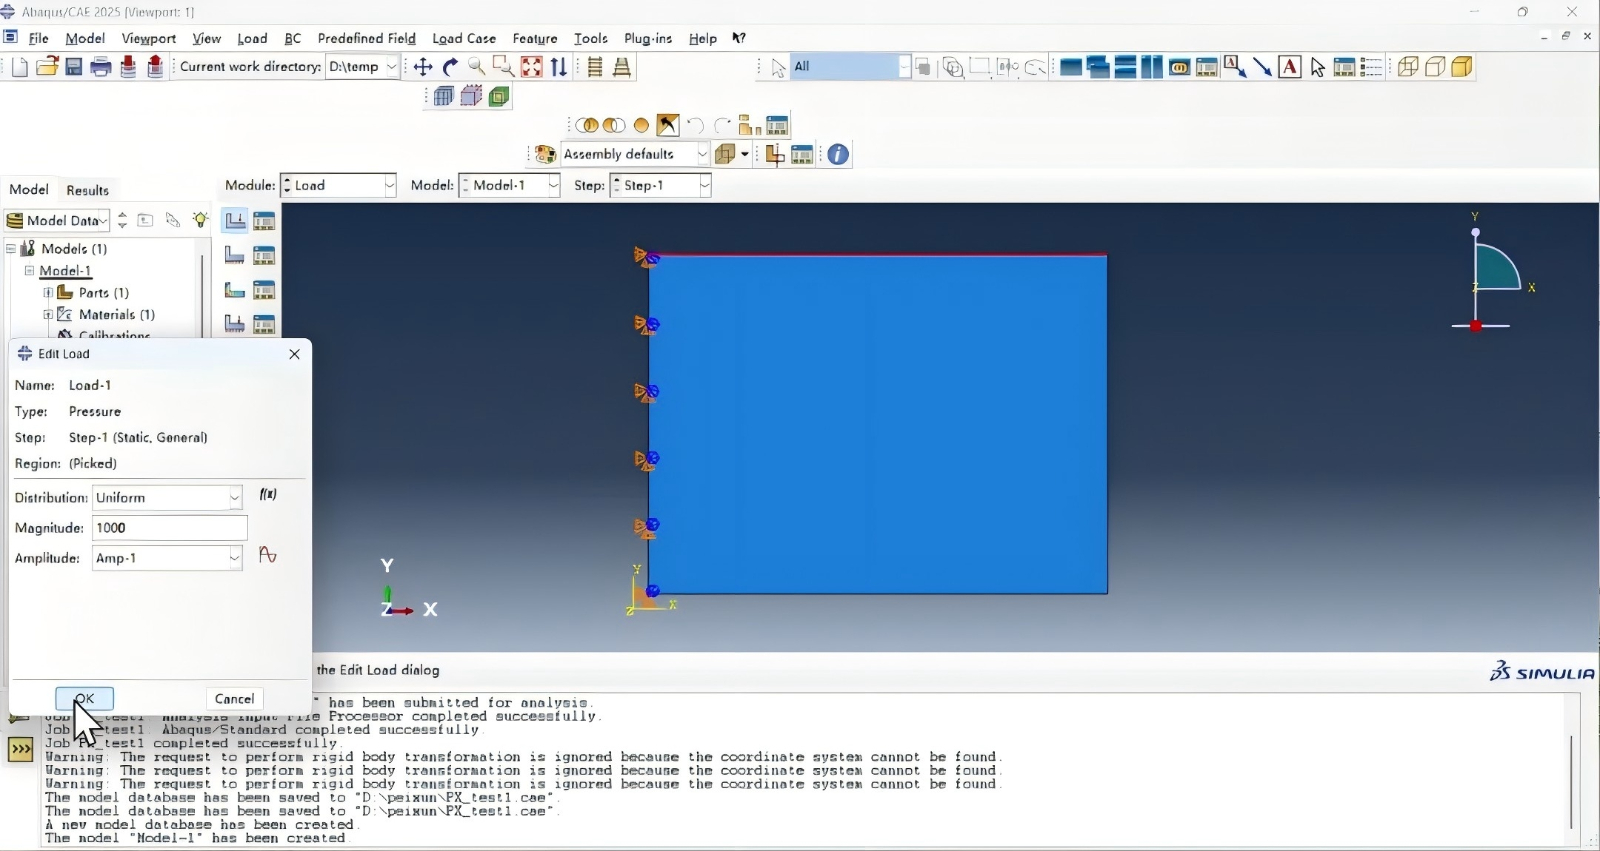The width and height of the screenshot is (1600, 851).
Task: Select the Rotate View tool
Action: pos(450,67)
